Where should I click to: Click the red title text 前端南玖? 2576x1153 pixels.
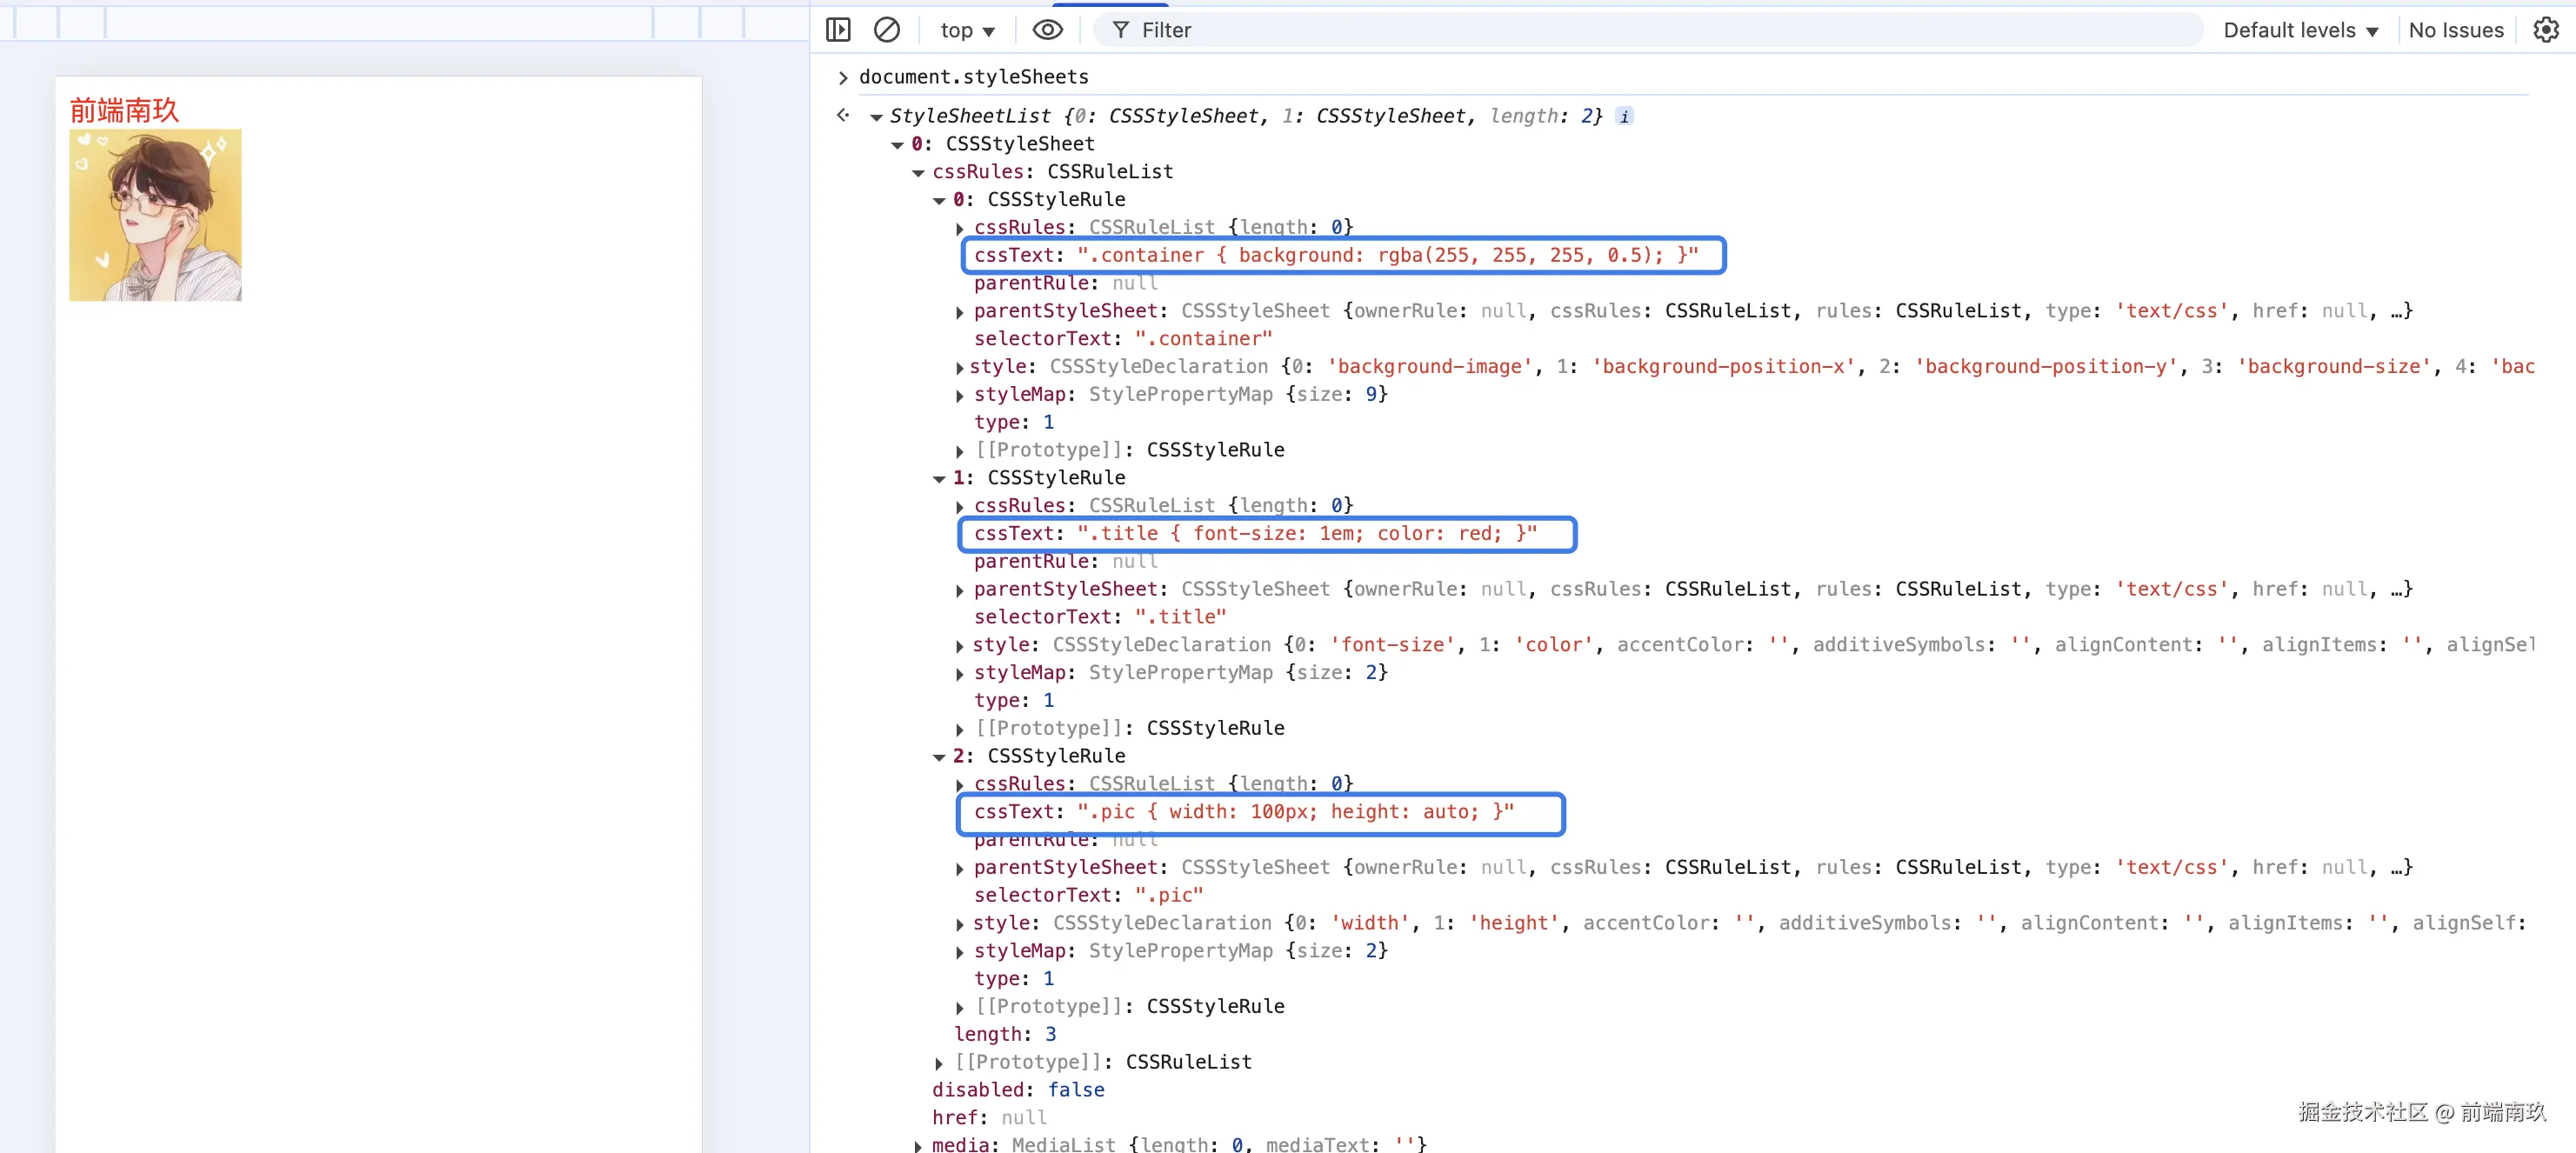(x=124, y=110)
